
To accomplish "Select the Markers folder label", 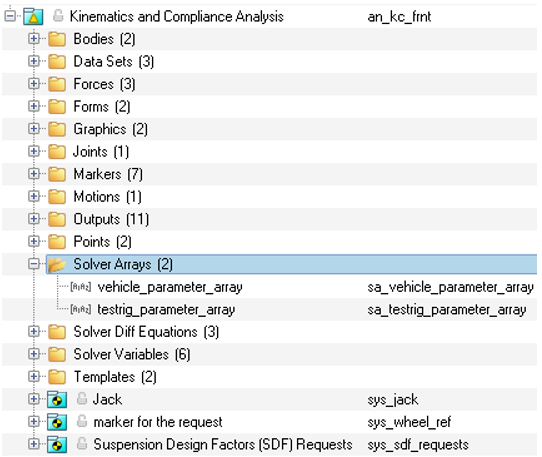I will [108, 174].
